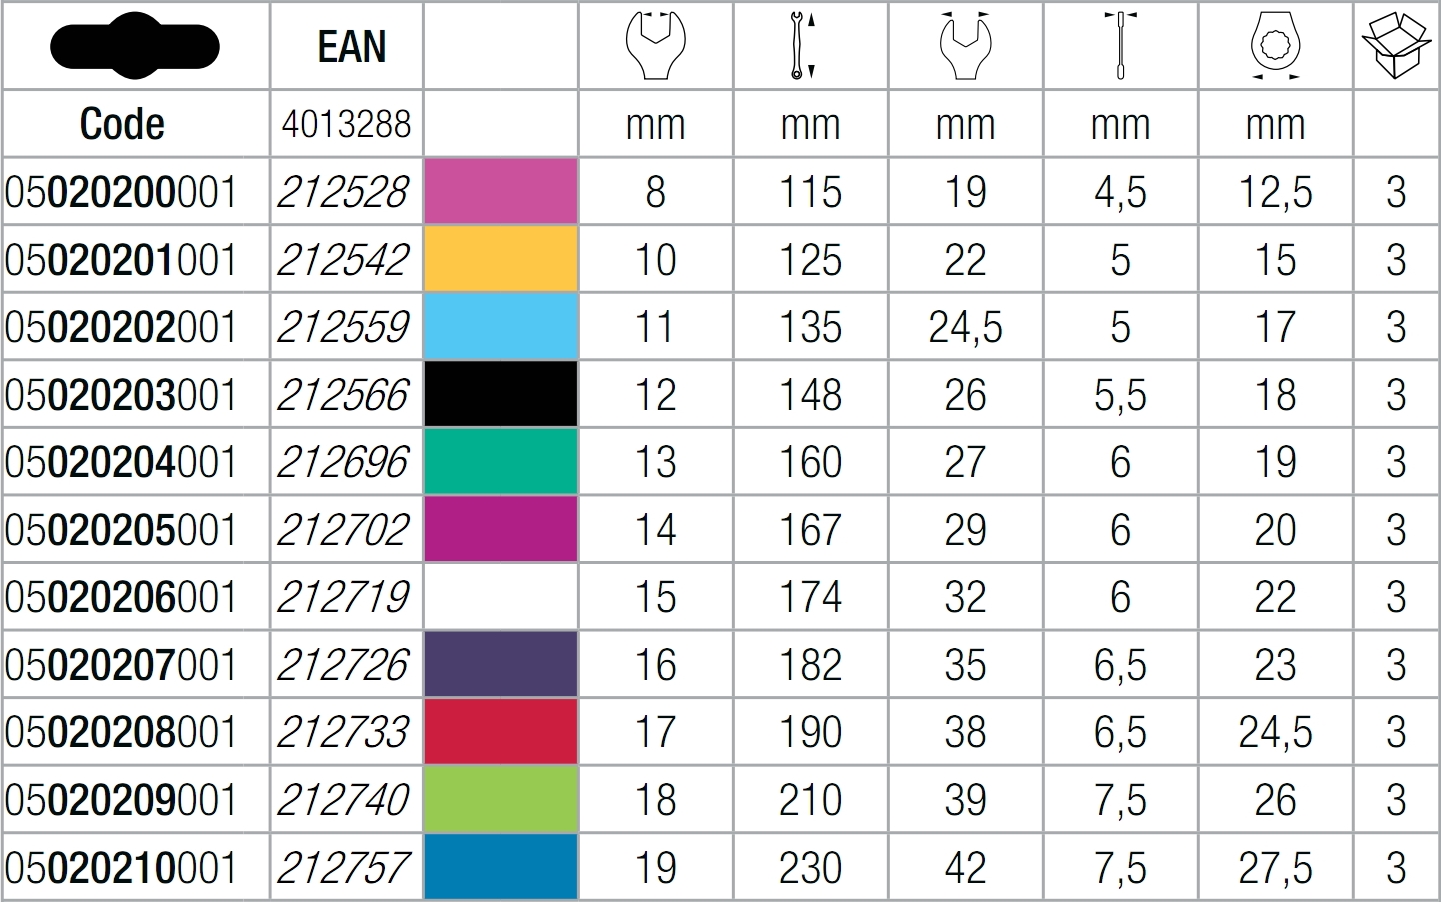
Task: Click the black redacted brand logo
Action: [x=135, y=46]
